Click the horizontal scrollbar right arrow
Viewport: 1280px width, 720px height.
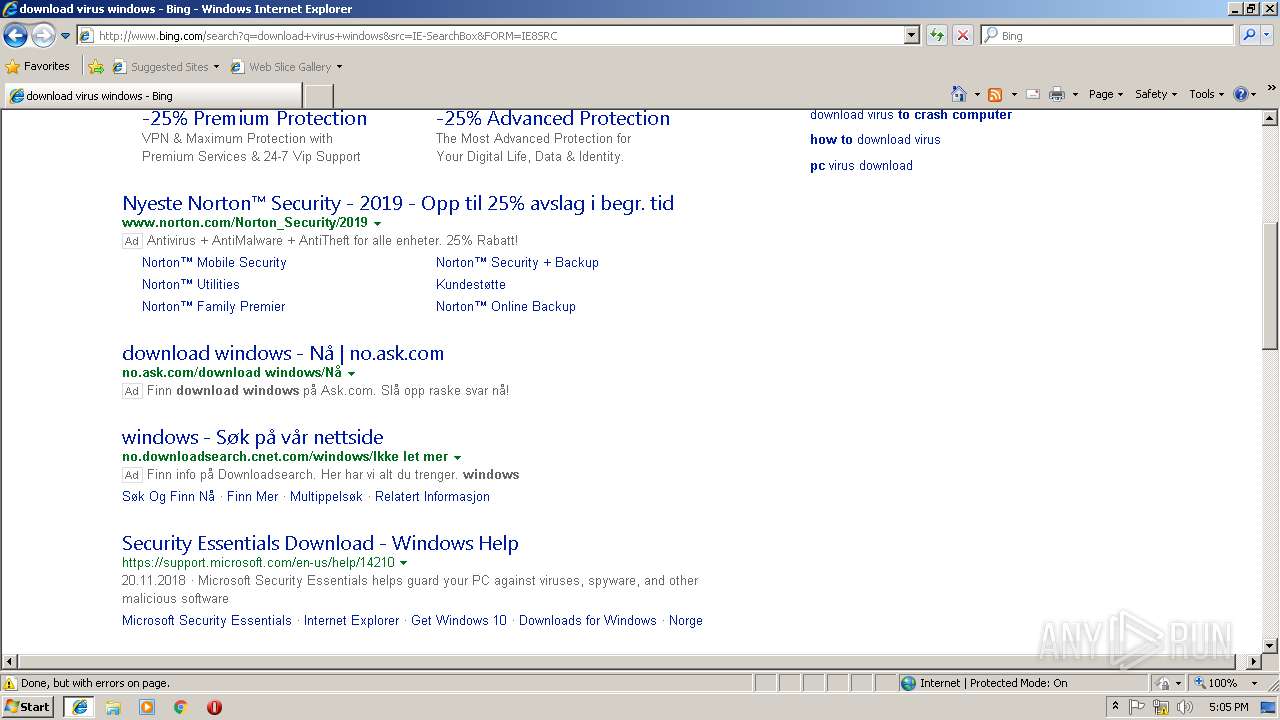click(x=1254, y=662)
